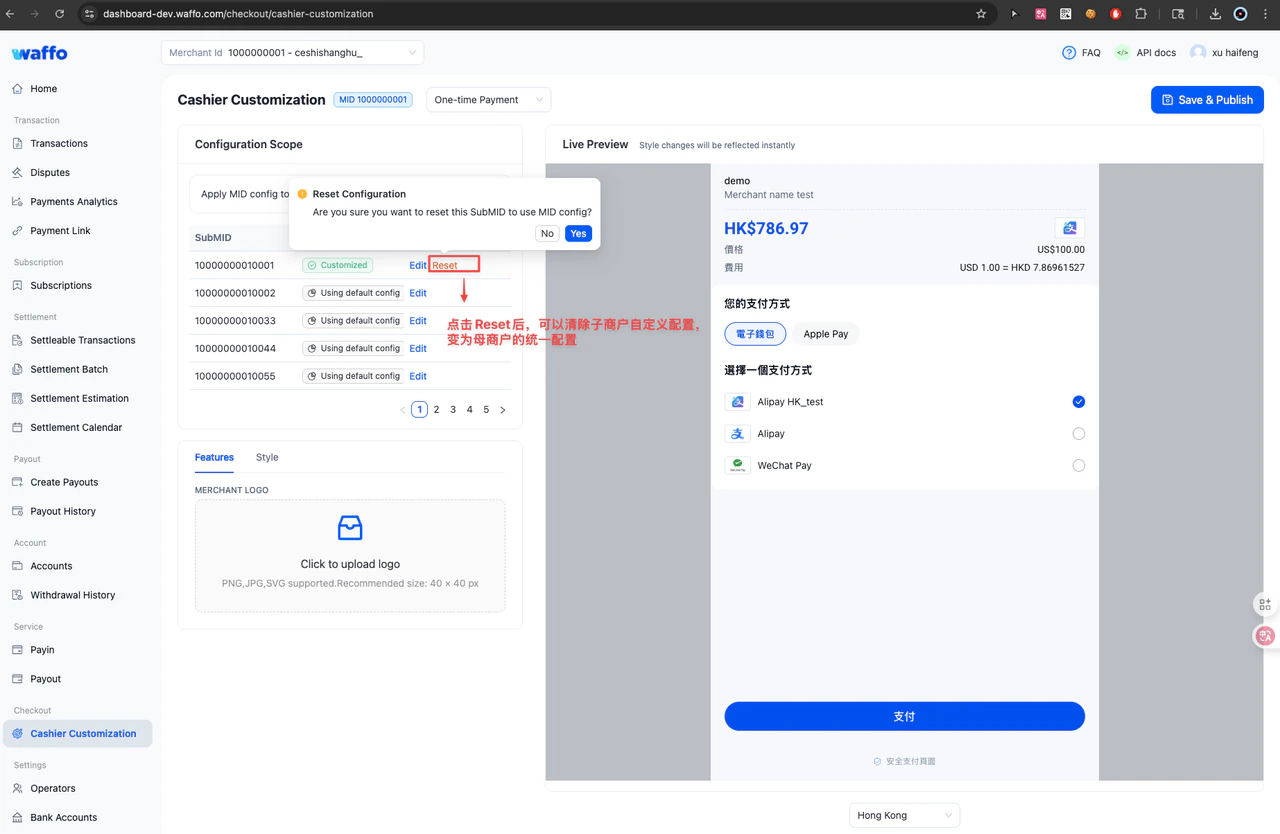Click the Bank Accounts sidebar icon
This screenshot has width=1280, height=834.
tap(17, 817)
